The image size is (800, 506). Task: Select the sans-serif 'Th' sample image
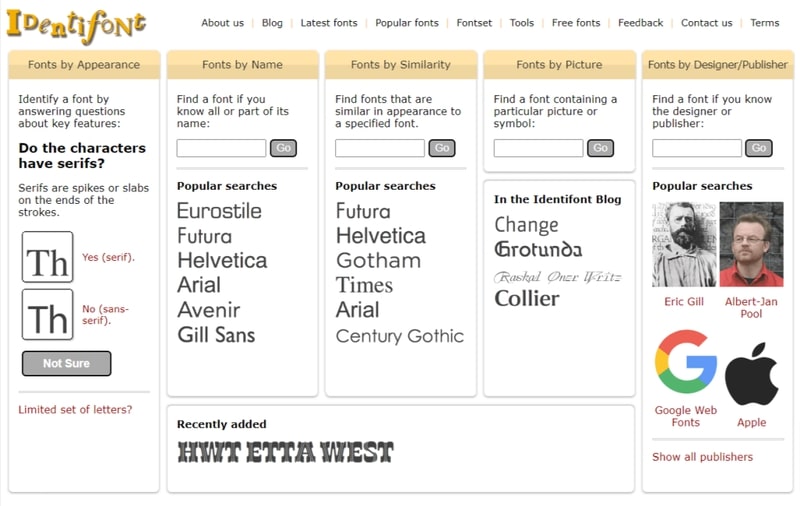point(48,315)
